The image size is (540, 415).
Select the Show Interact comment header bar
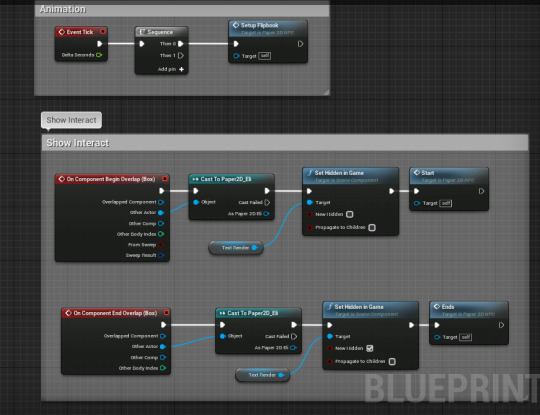(285, 143)
